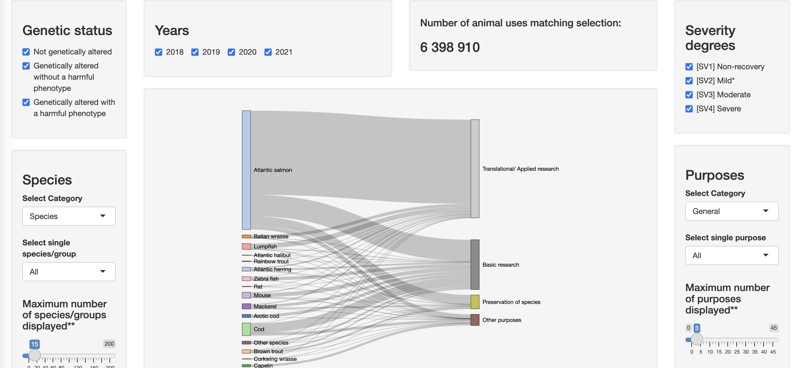
Task: Select the Preservation of species node
Action: pos(474,302)
